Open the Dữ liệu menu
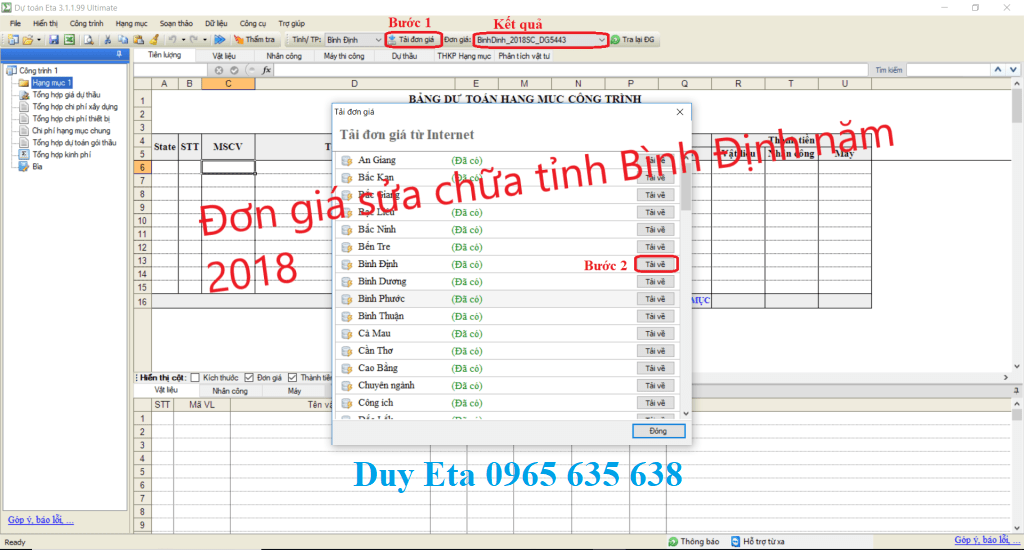 click(216, 24)
